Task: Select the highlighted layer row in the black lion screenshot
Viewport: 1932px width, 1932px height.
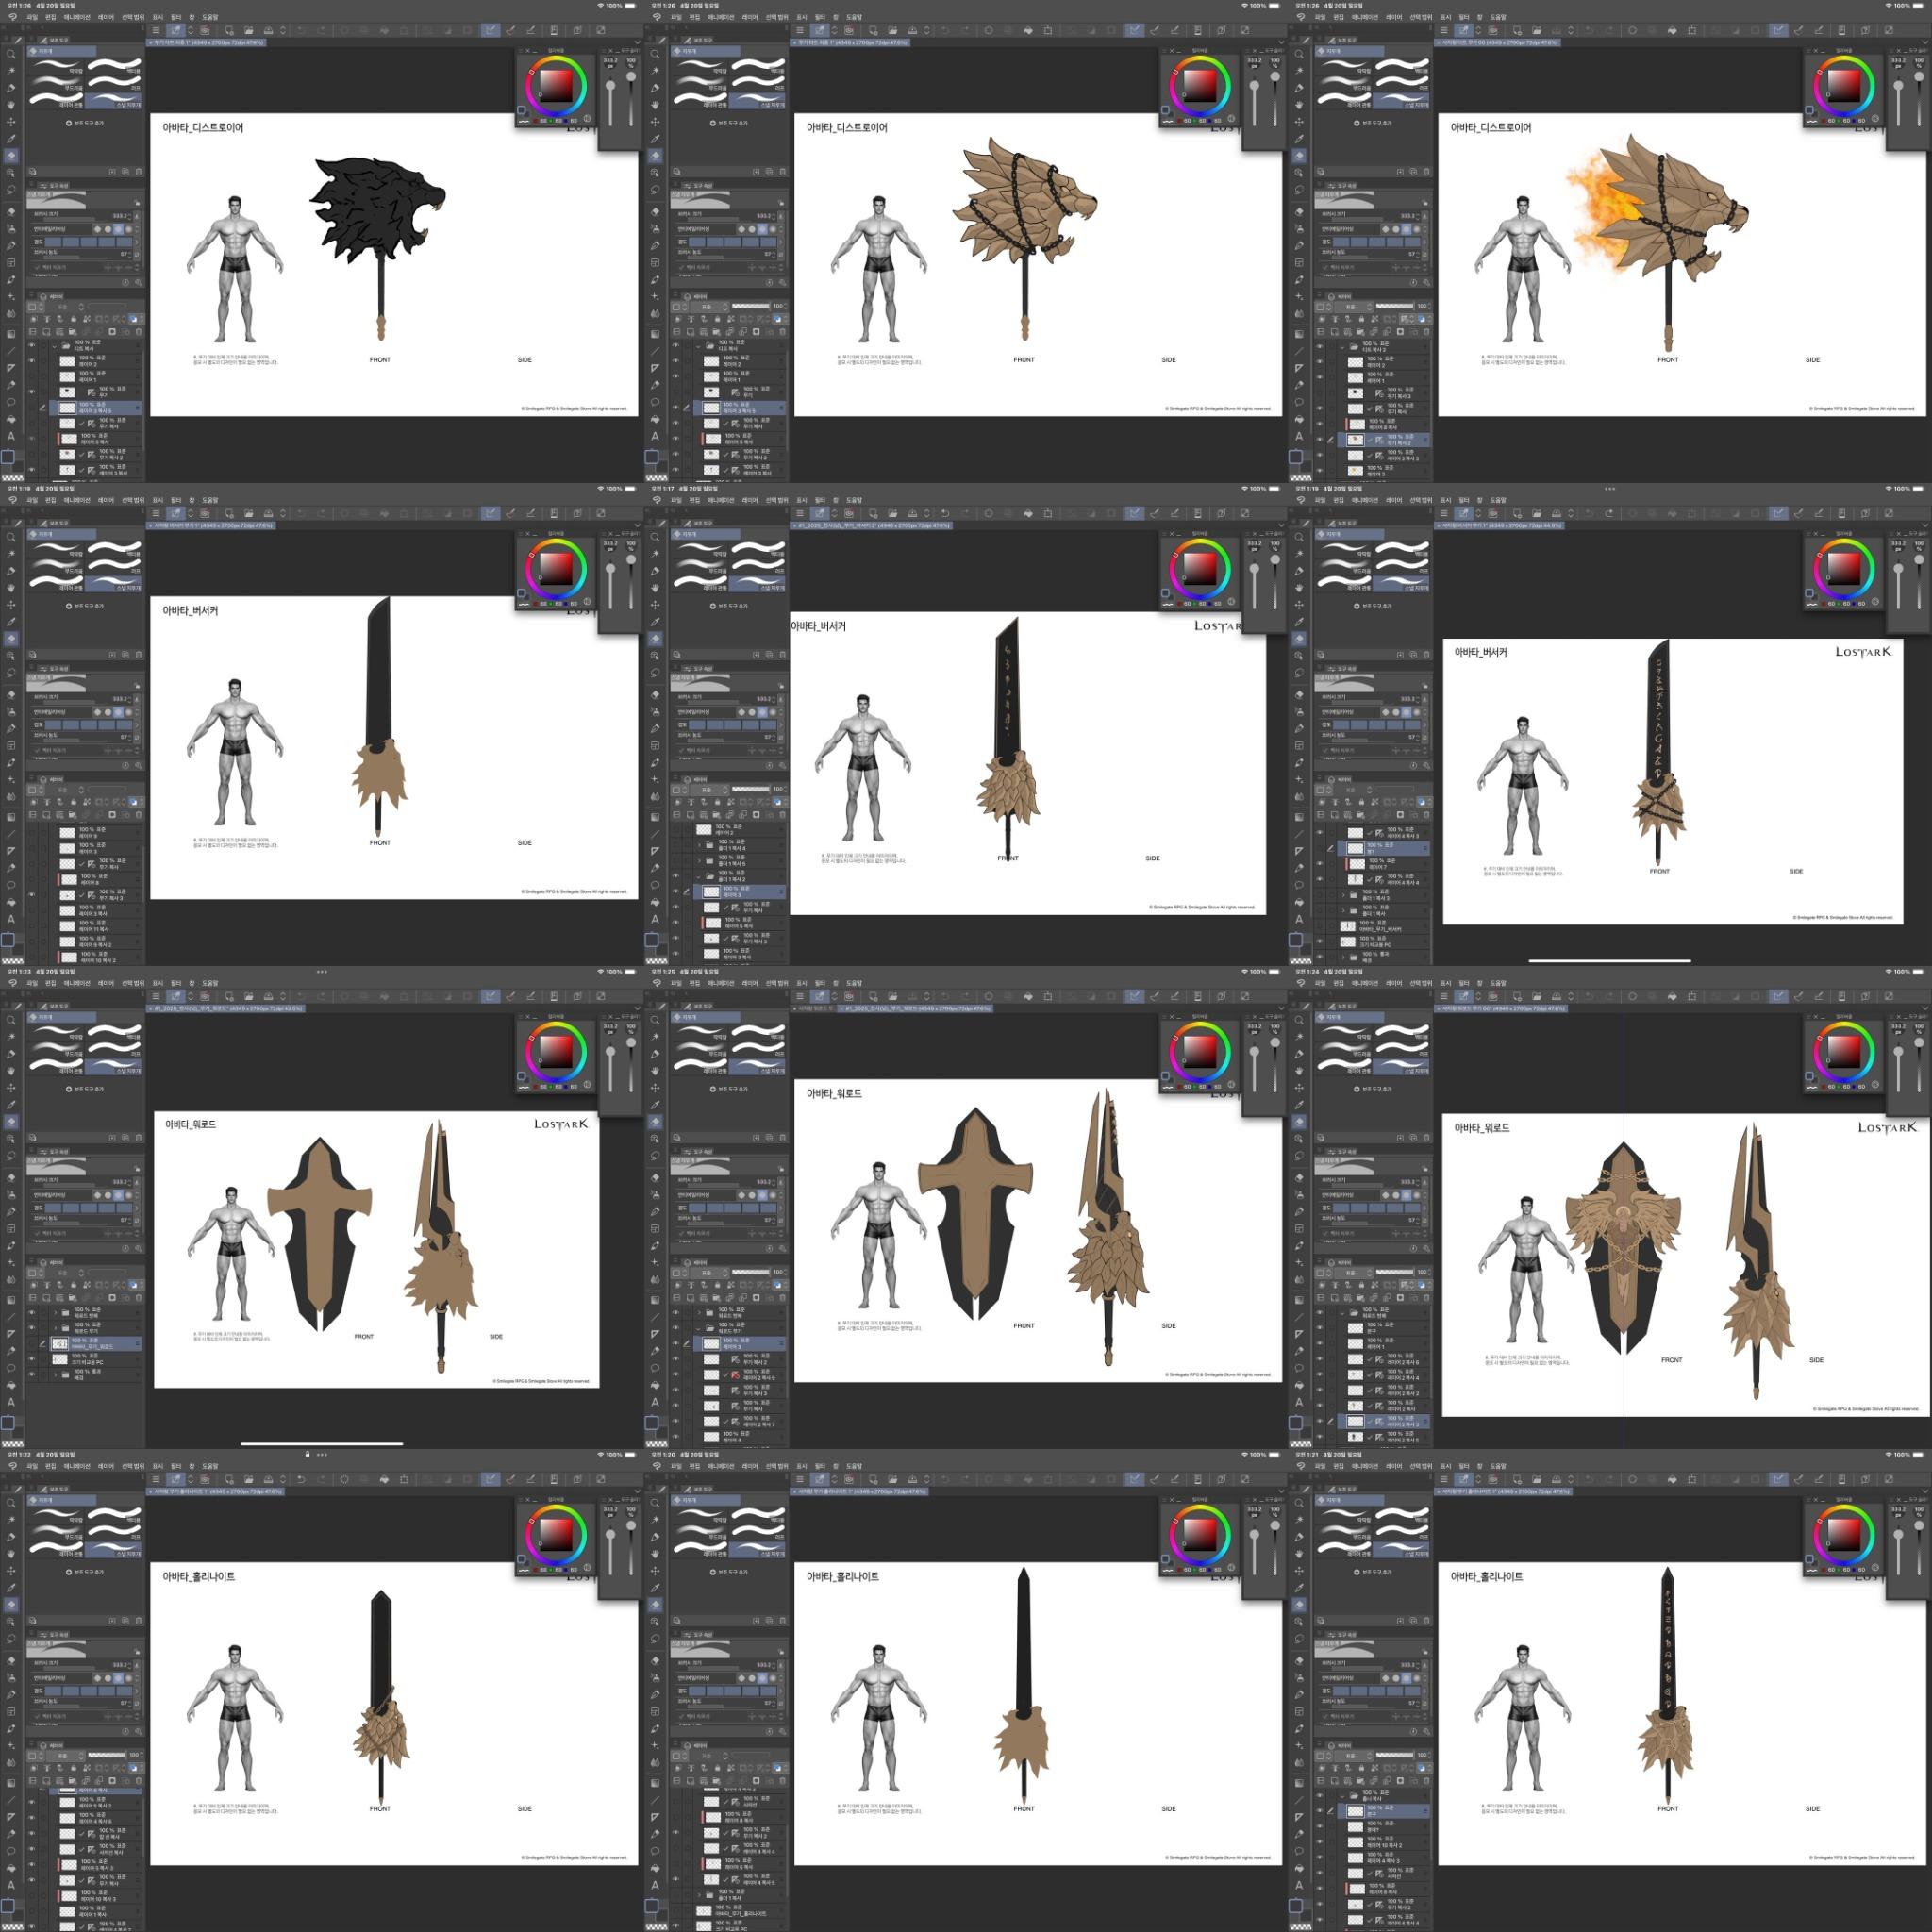Action: [96, 408]
